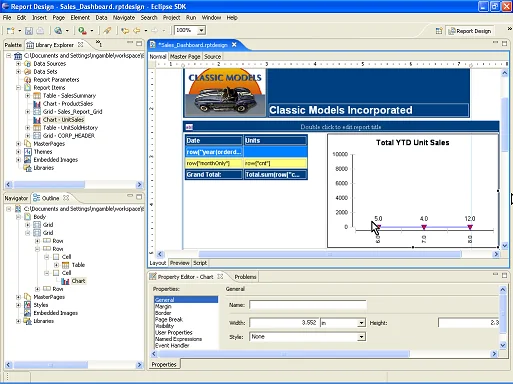The width and height of the screenshot is (513, 384).
Task: Minimize the Outline view panel
Action: coord(130,197)
